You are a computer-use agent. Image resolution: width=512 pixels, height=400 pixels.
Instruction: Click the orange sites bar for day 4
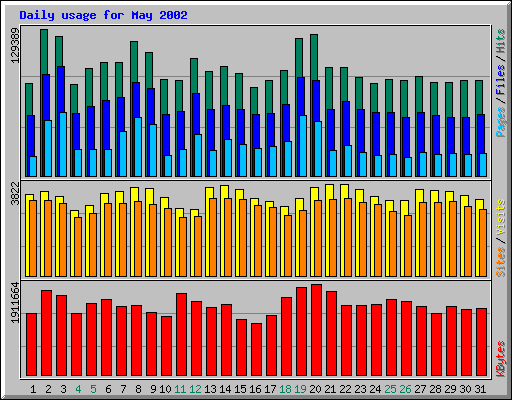78,247
